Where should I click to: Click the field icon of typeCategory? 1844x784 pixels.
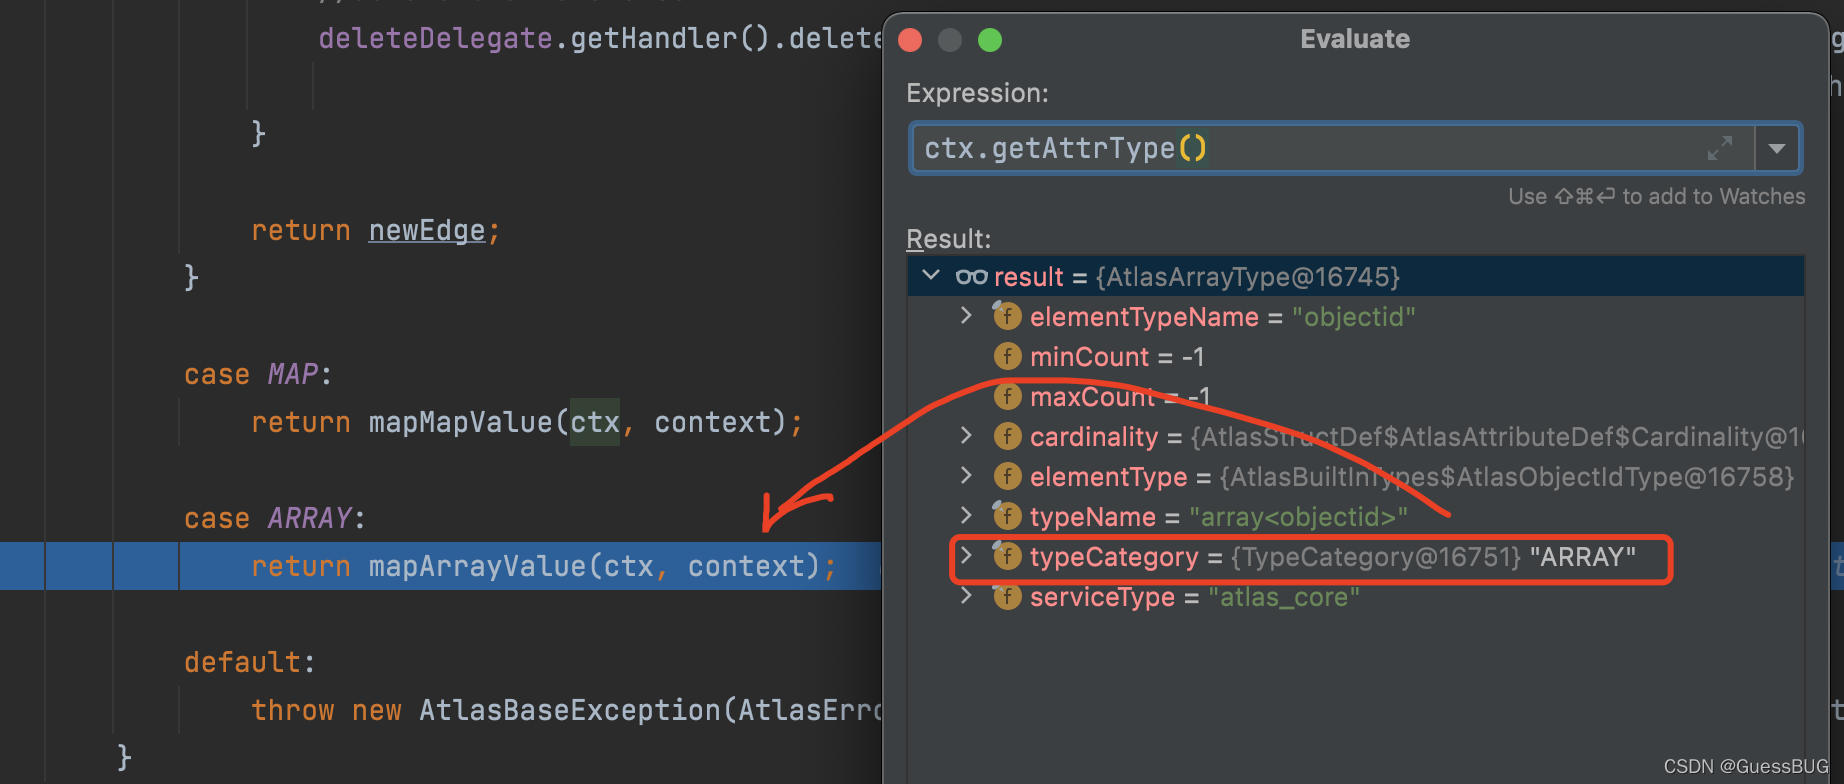click(x=1006, y=556)
